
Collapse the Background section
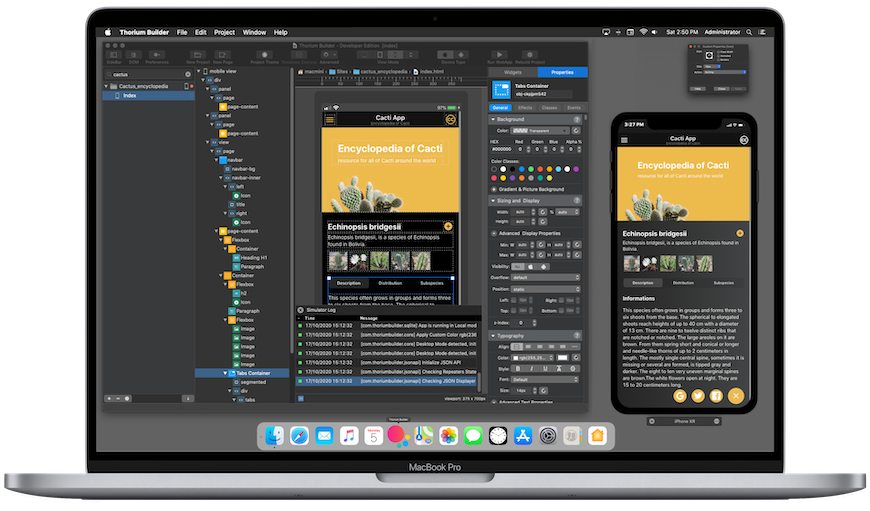[493, 119]
